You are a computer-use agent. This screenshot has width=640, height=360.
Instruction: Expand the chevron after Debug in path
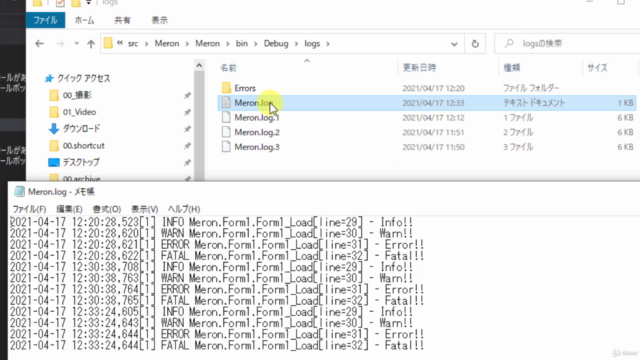tap(296, 44)
